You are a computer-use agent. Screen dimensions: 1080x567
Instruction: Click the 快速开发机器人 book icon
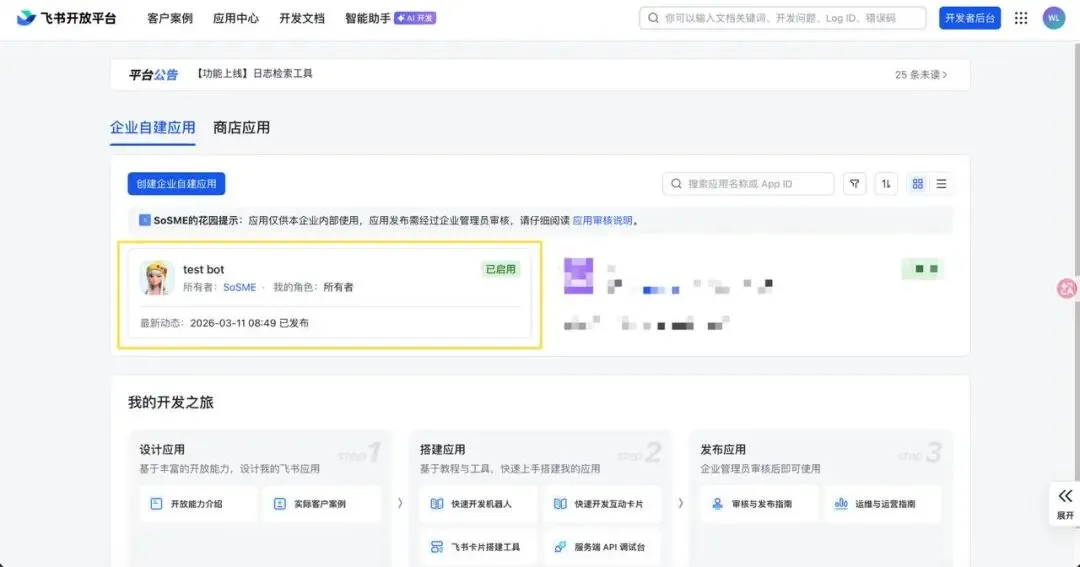click(x=437, y=504)
